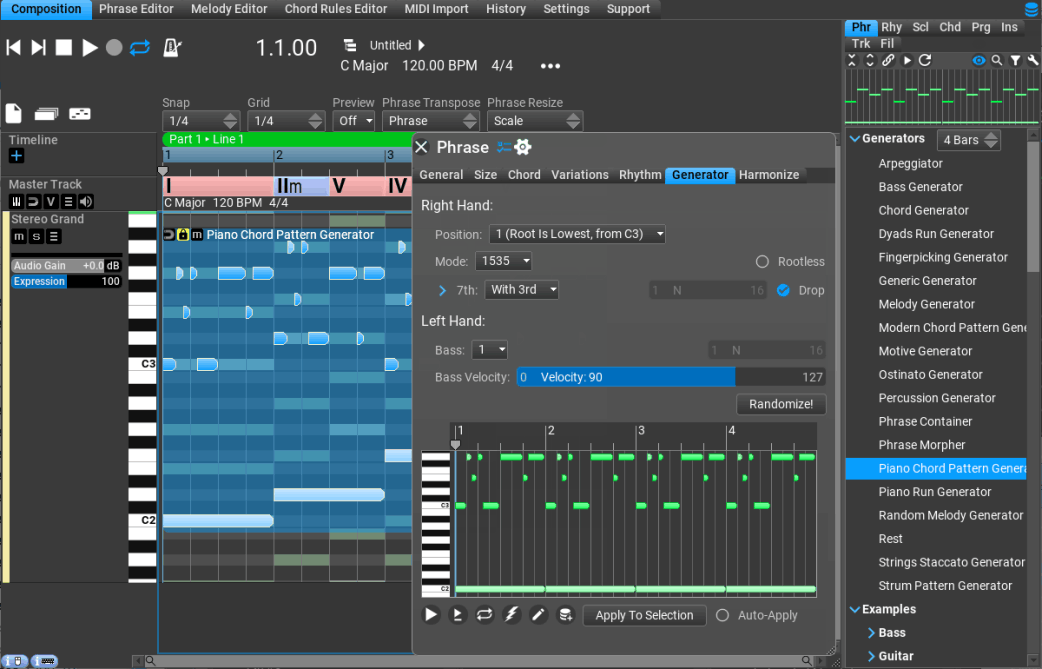Enable loop playback in the transport bar
The width and height of the screenshot is (1042, 669).
[x=139, y=47]
